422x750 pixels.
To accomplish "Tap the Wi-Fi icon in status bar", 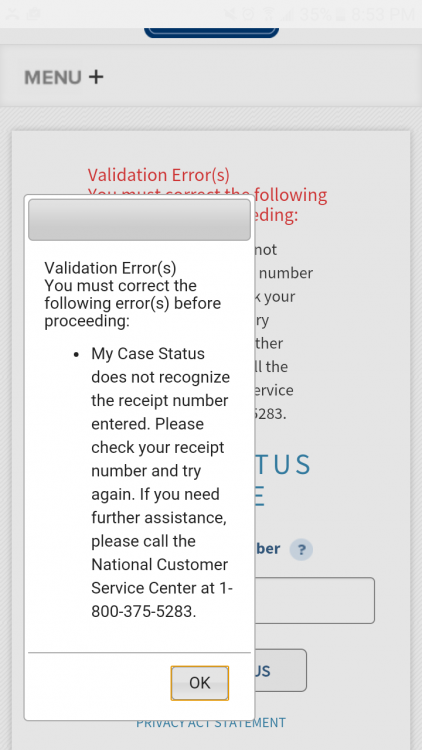I will (269, 14).
